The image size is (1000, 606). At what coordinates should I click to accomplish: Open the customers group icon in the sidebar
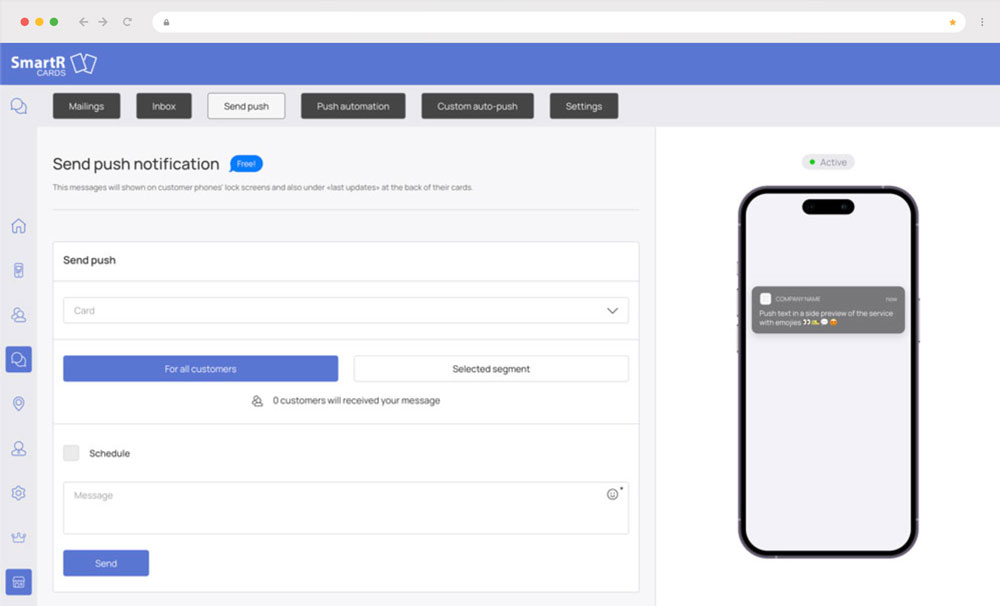click(x=18, y=315)
